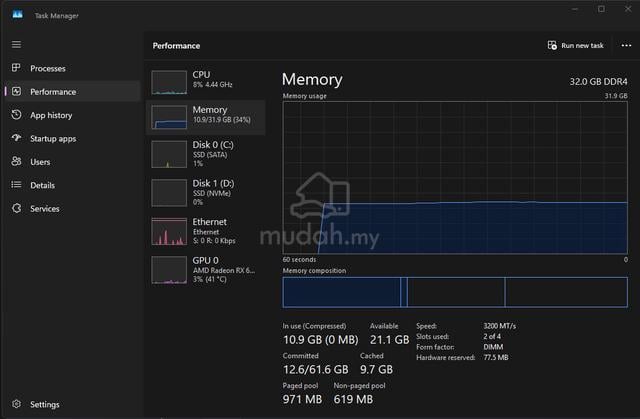
Task: Open the Settings gear icon
Action: tap(16, 404)
